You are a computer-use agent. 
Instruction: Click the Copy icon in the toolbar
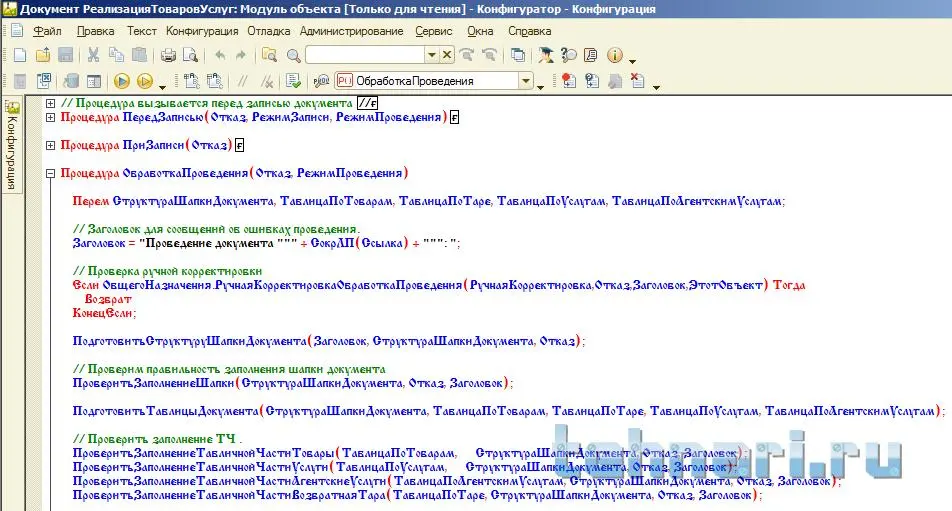point(116,55)
